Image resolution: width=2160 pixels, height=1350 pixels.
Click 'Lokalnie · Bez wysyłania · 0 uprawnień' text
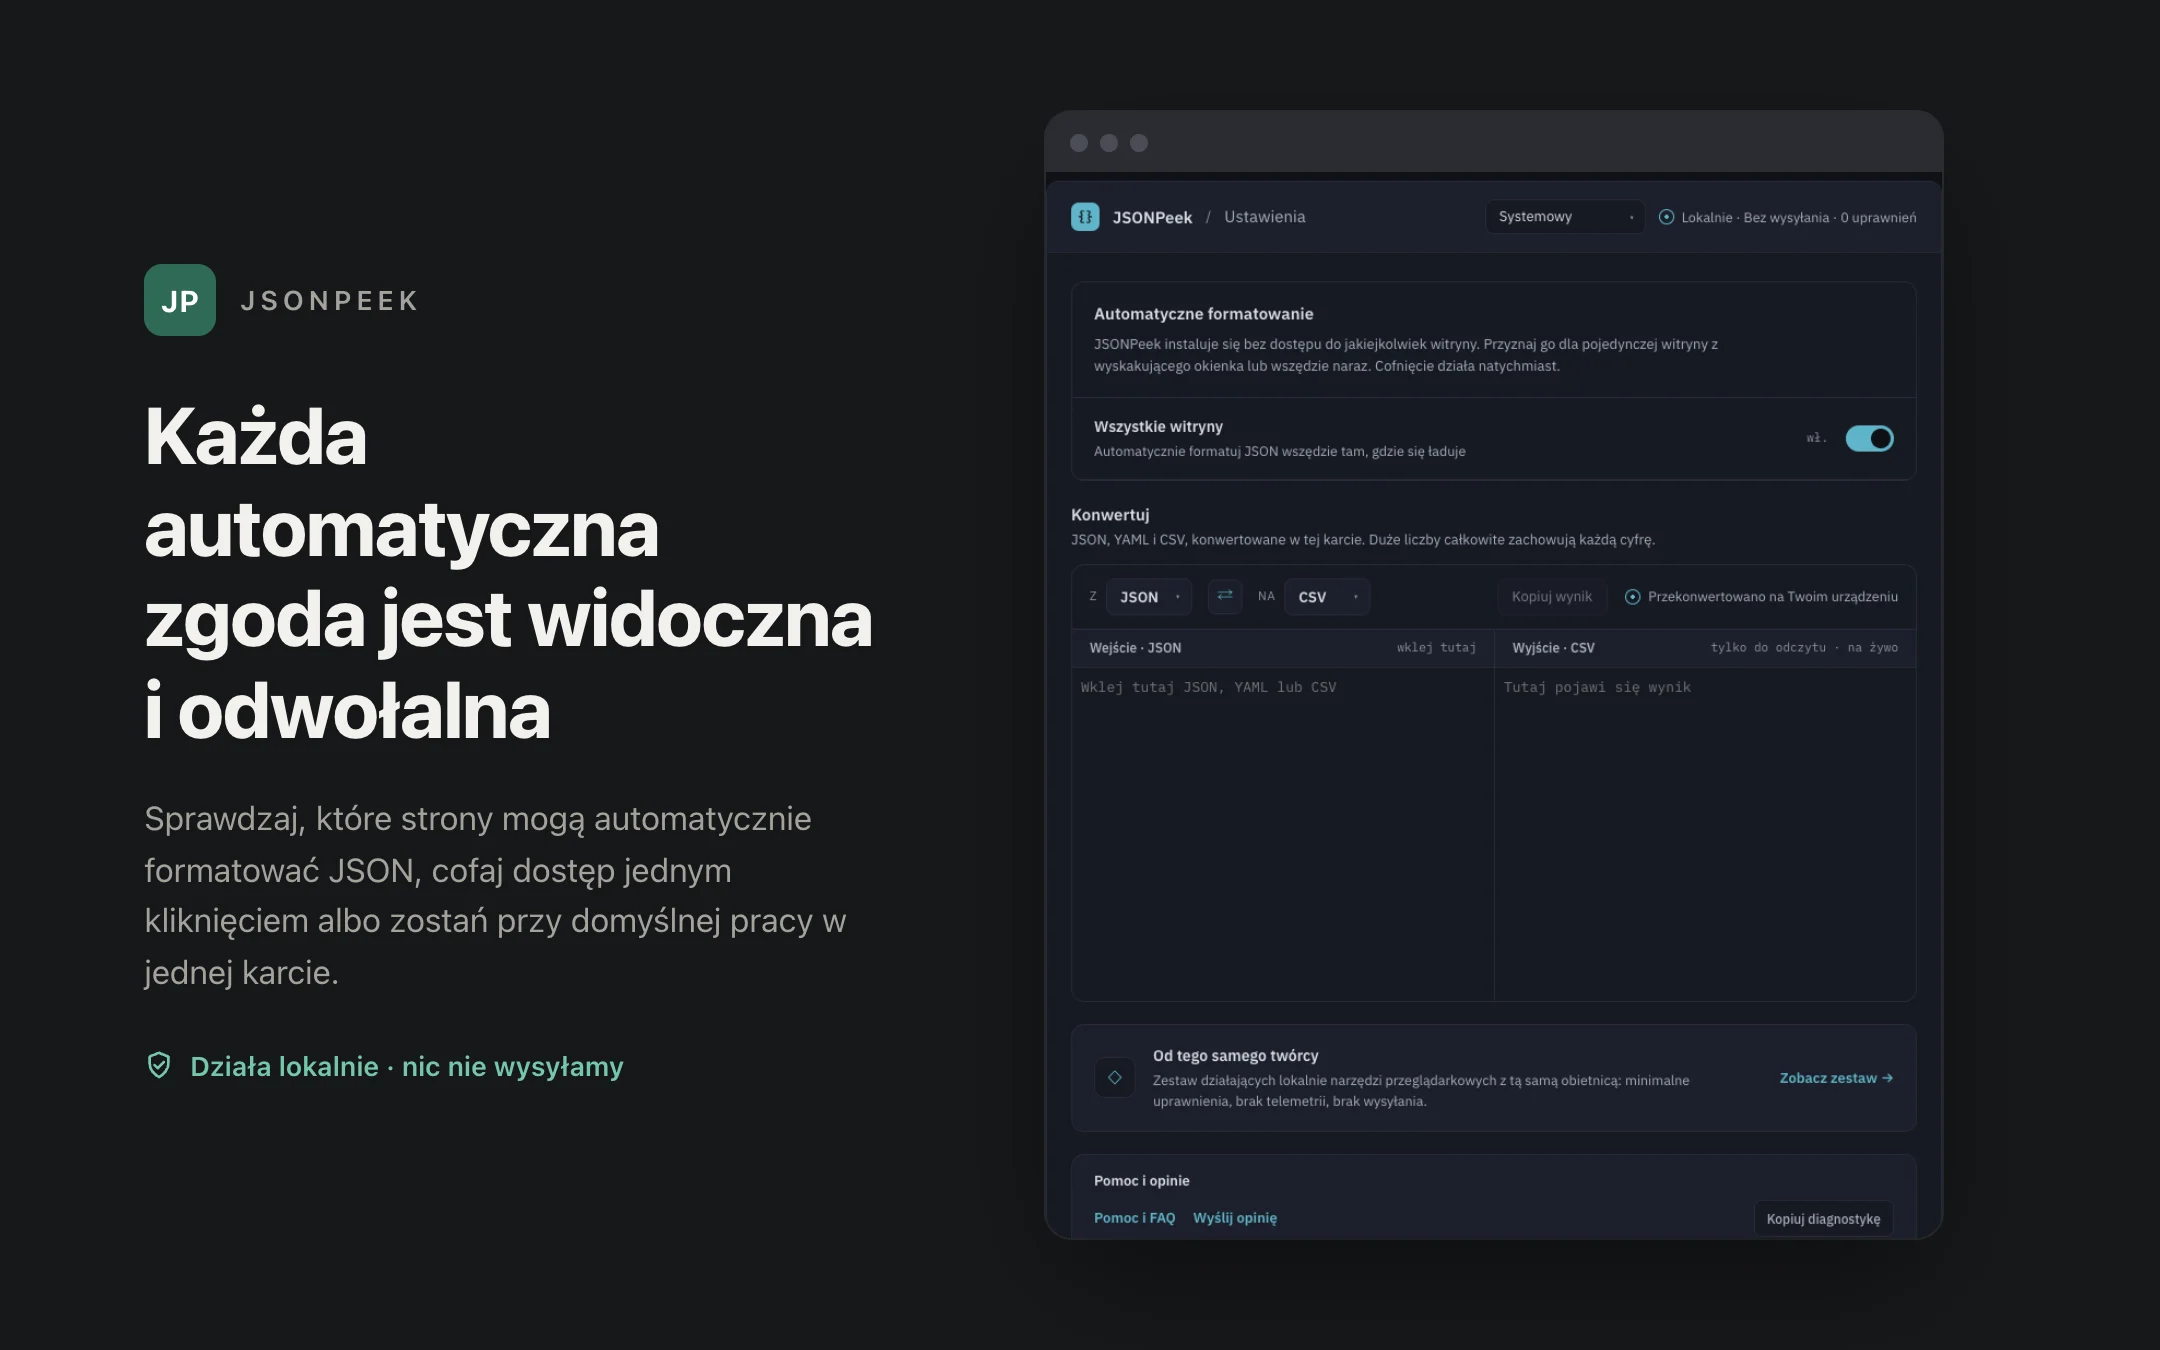click(x=1798, y=218)
